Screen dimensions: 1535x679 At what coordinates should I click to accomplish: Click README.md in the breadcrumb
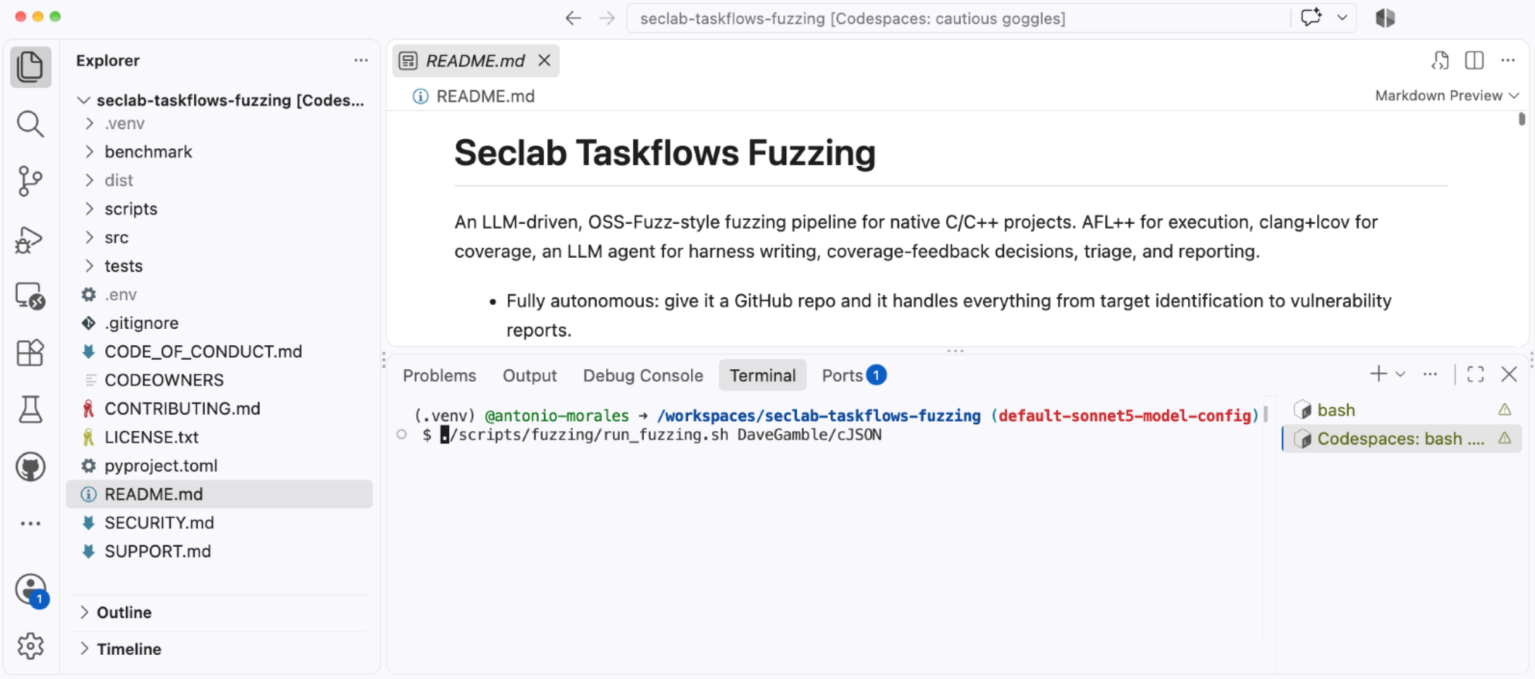(485, 96)
